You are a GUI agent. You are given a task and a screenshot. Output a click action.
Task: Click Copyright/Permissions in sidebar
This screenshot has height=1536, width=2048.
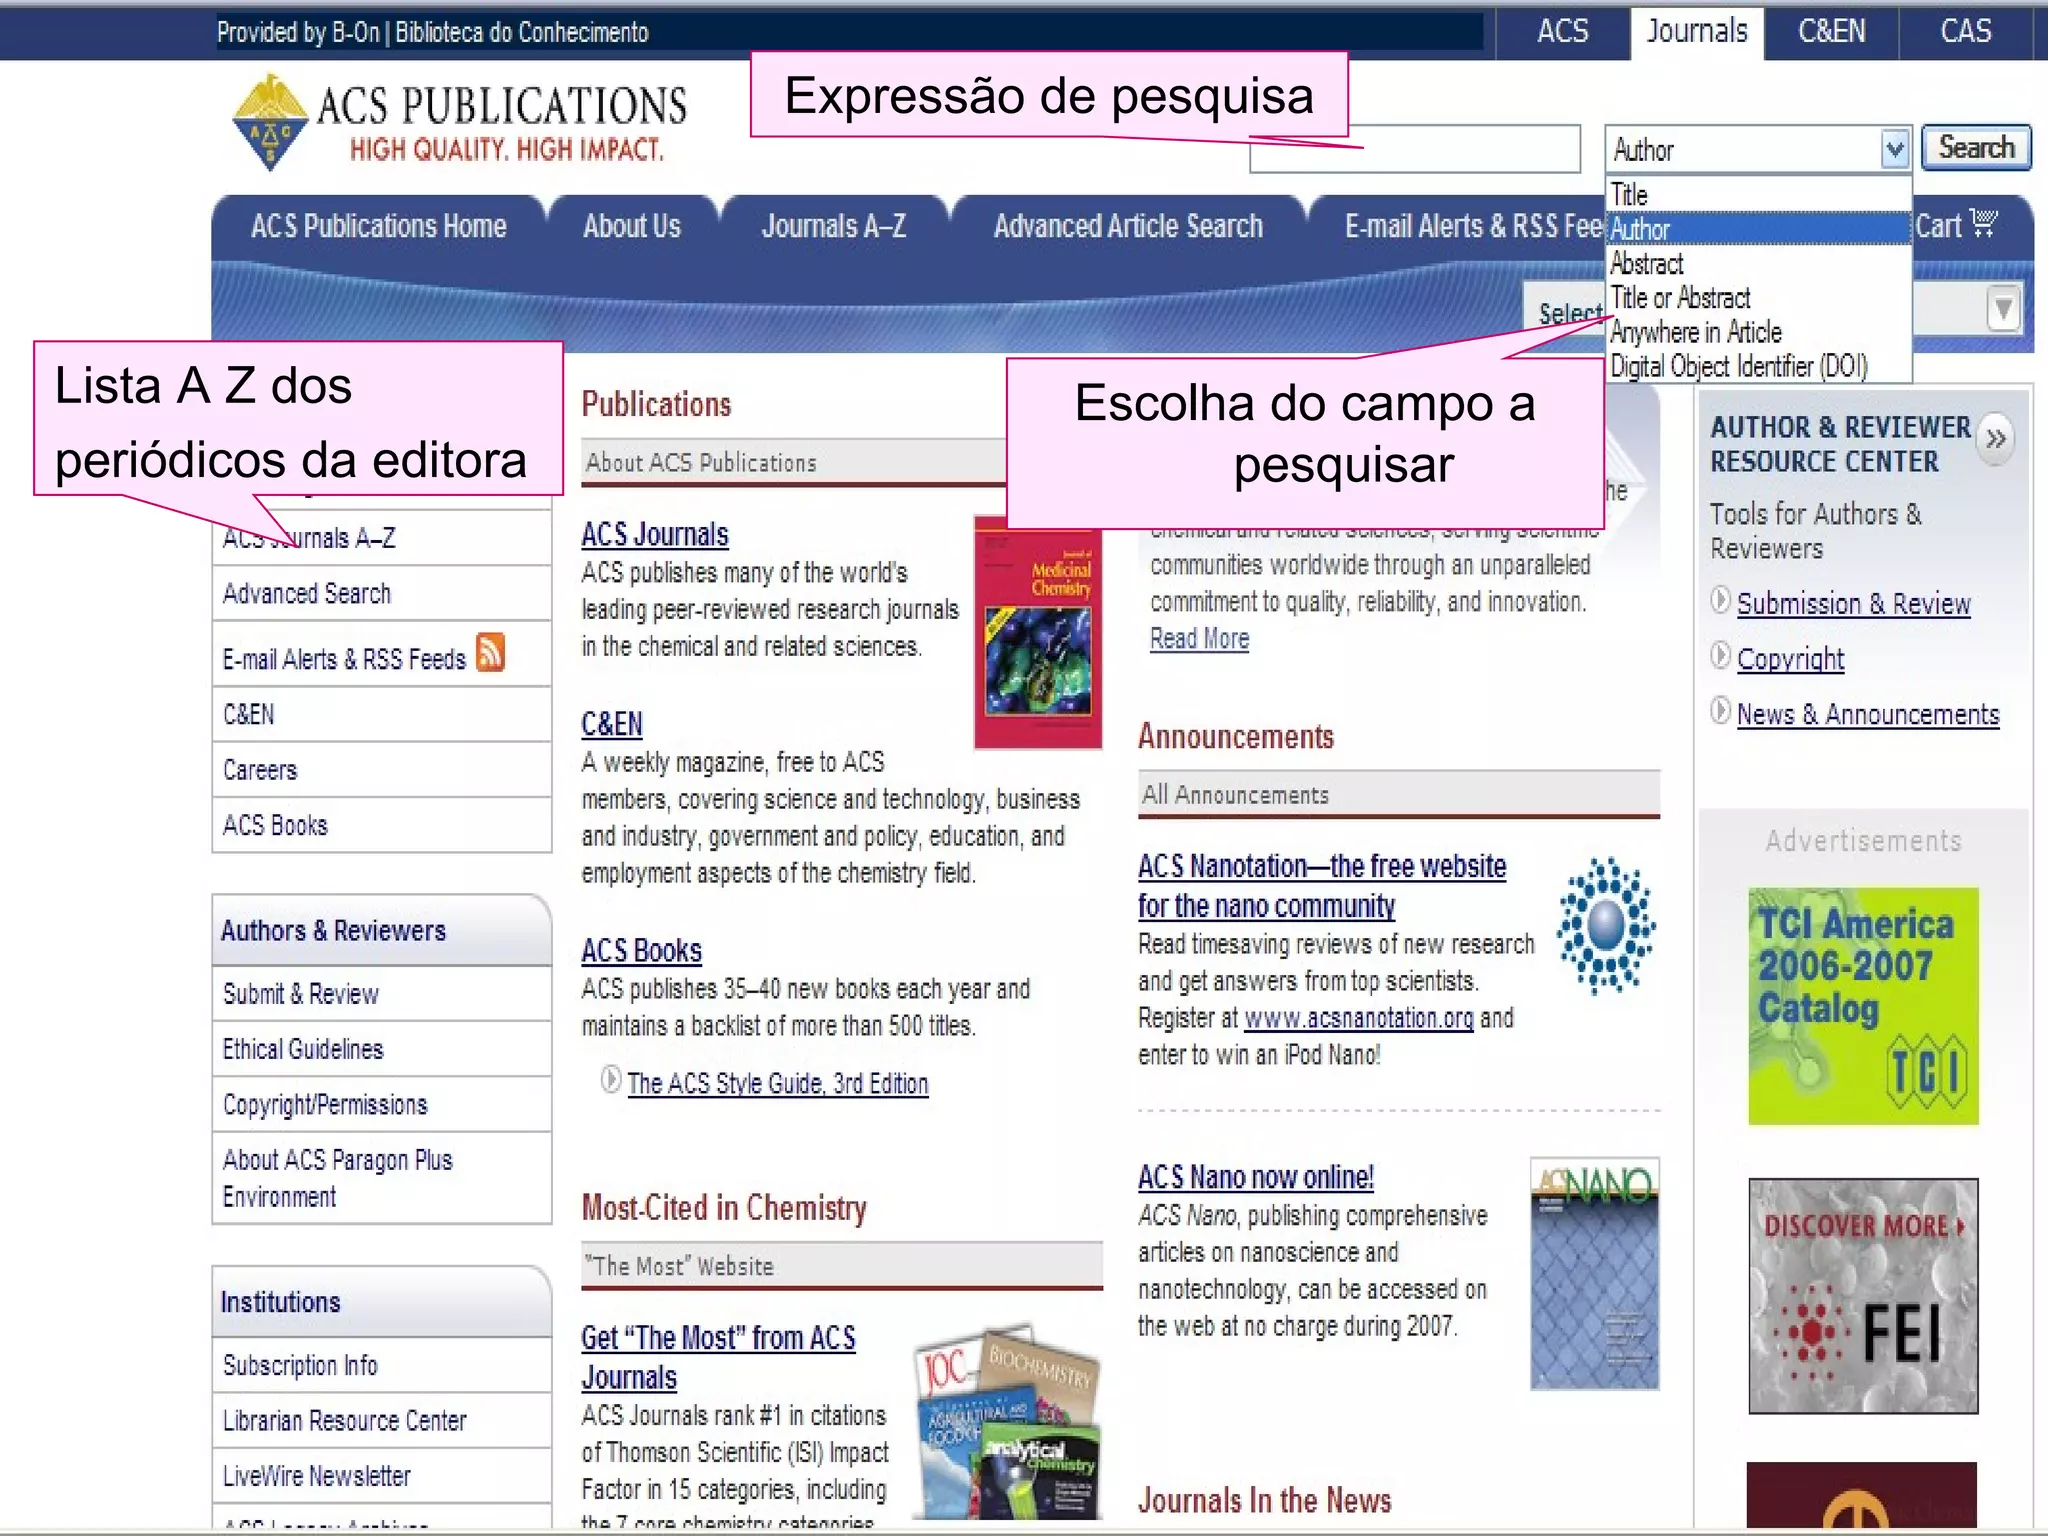click(x=382, y=1105)
